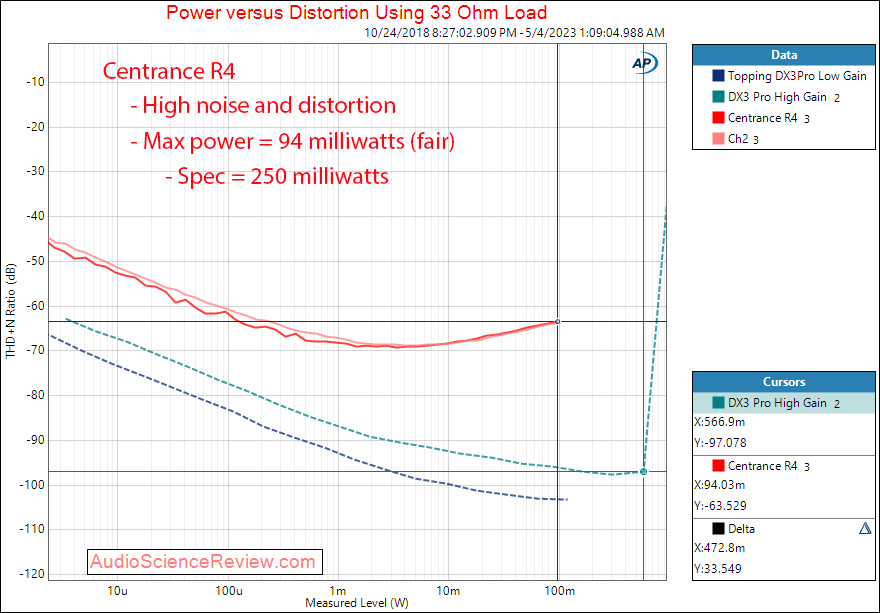The height and width of the screenshot is (613, 880).
Task: Click the Cursors panel header
Action: (783, 382)
